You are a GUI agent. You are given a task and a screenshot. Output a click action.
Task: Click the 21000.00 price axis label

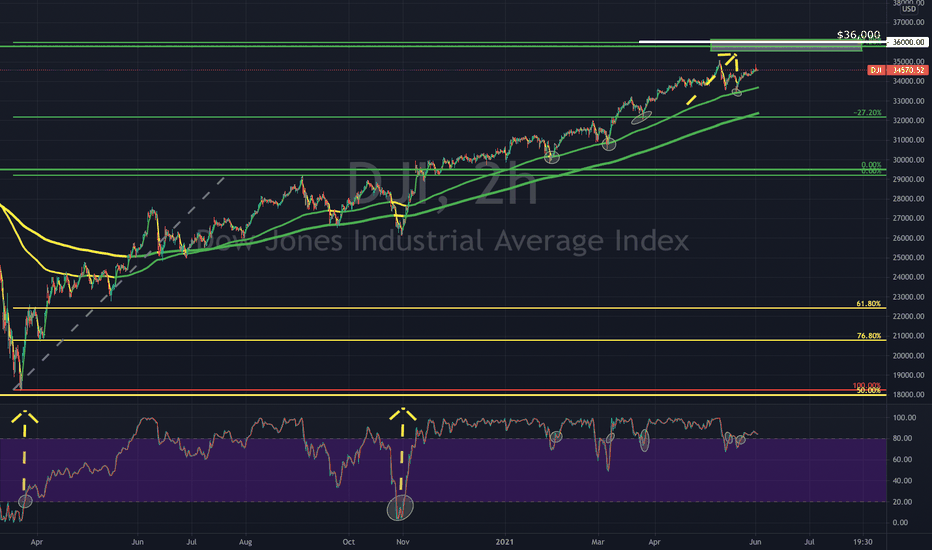tap(909, 336)
